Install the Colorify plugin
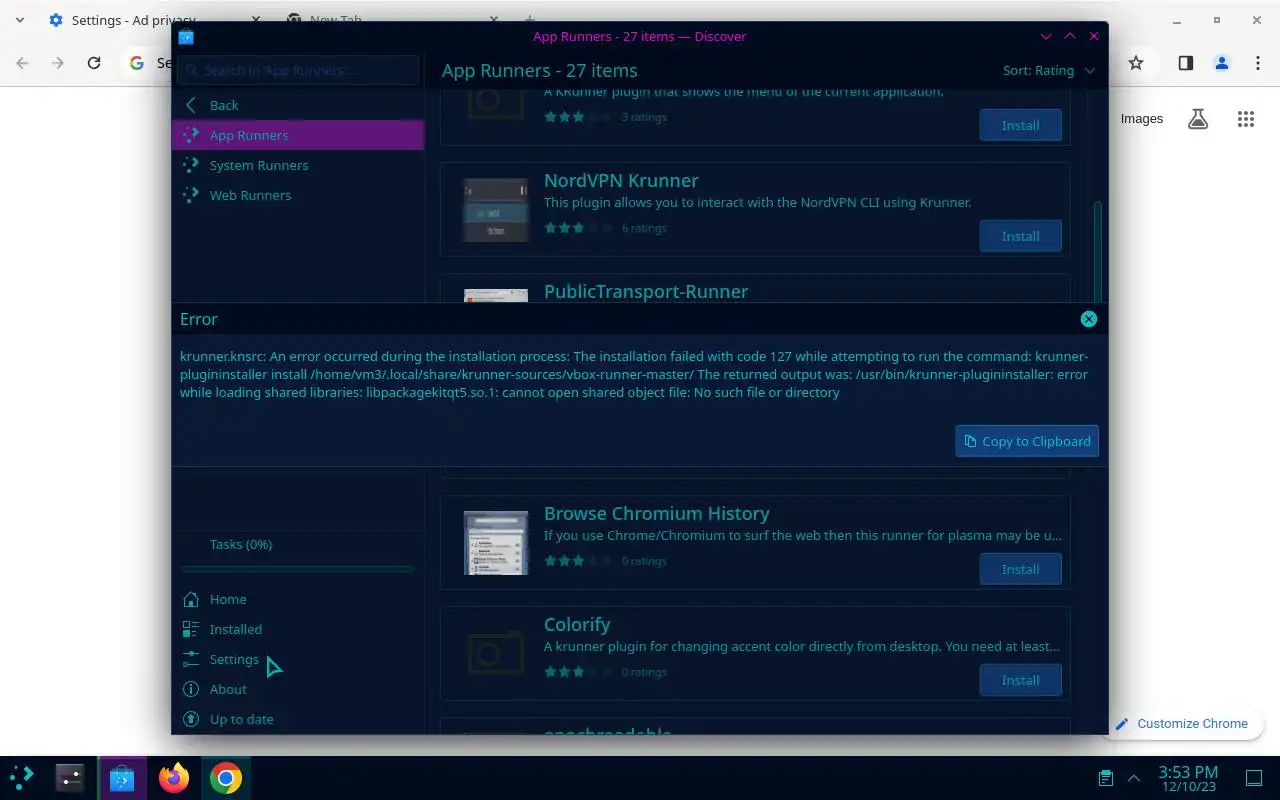1280x800 pixels. point(1020,680)
